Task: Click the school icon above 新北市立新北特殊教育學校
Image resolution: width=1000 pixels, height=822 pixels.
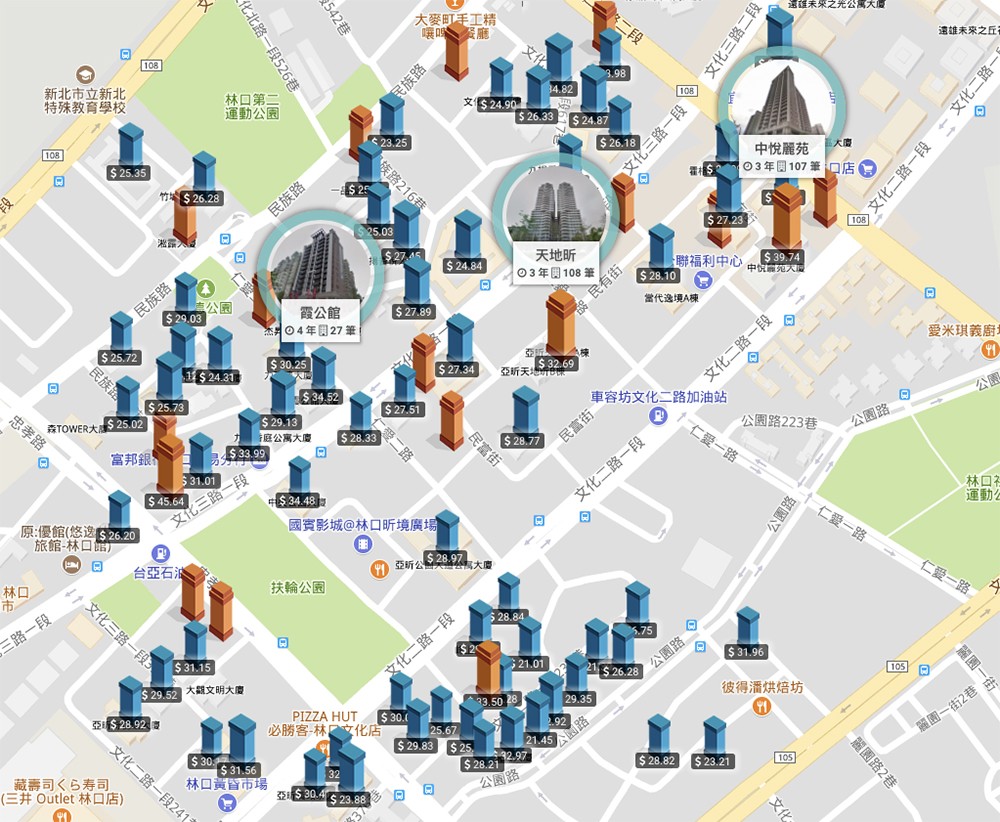Action: (85, 75)
